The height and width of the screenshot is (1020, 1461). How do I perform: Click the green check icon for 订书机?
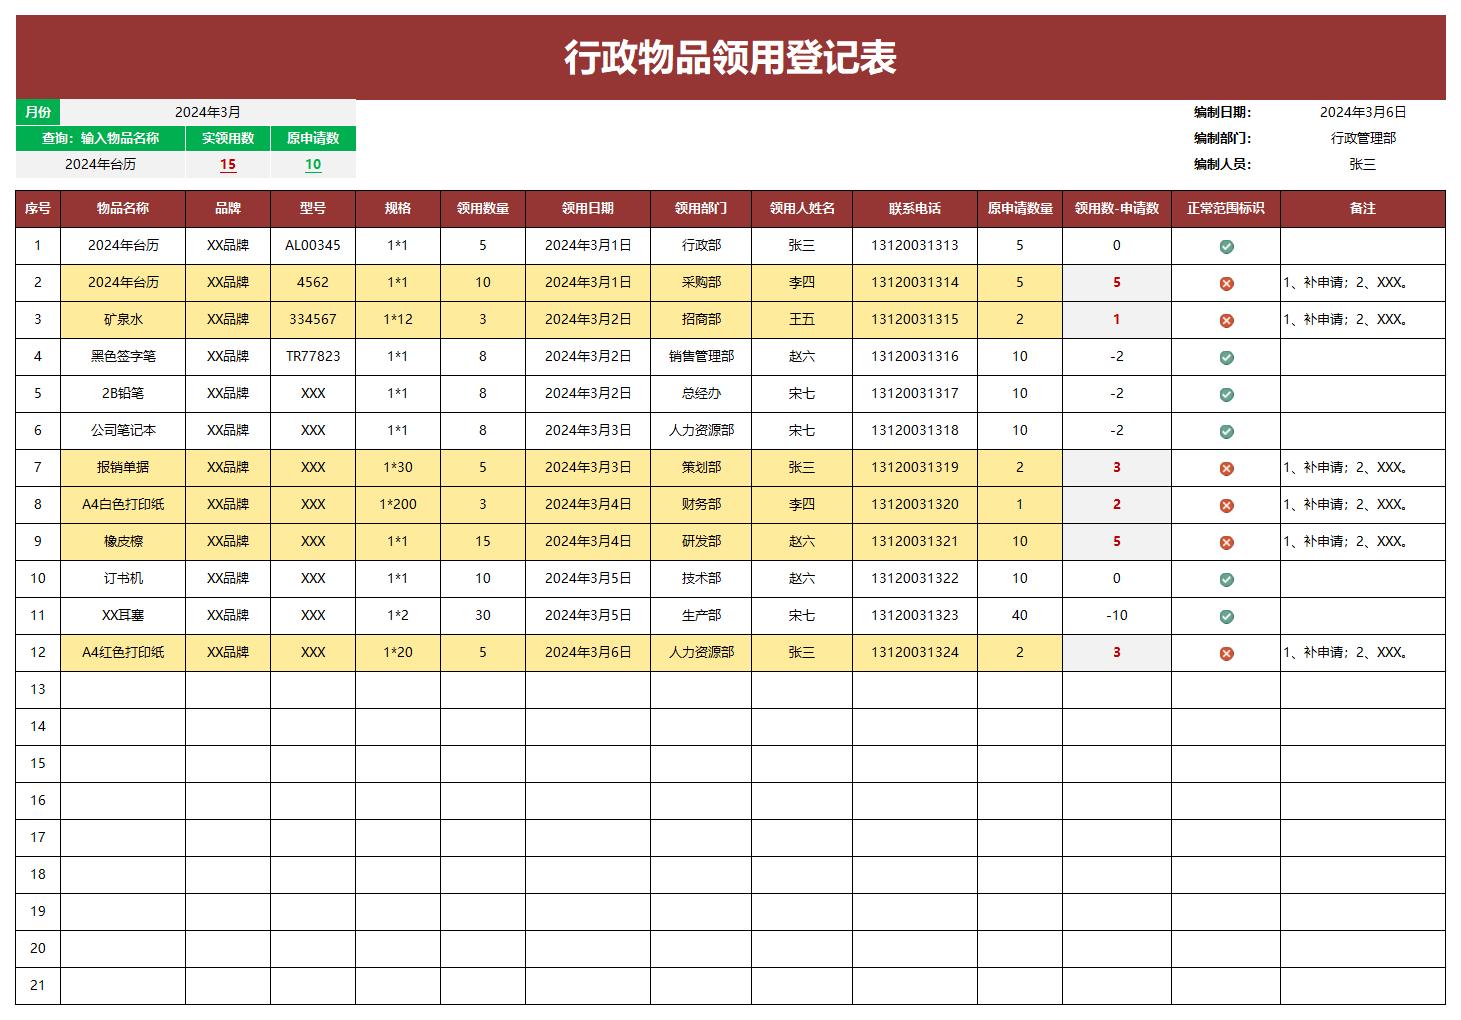coord(1226,579)
